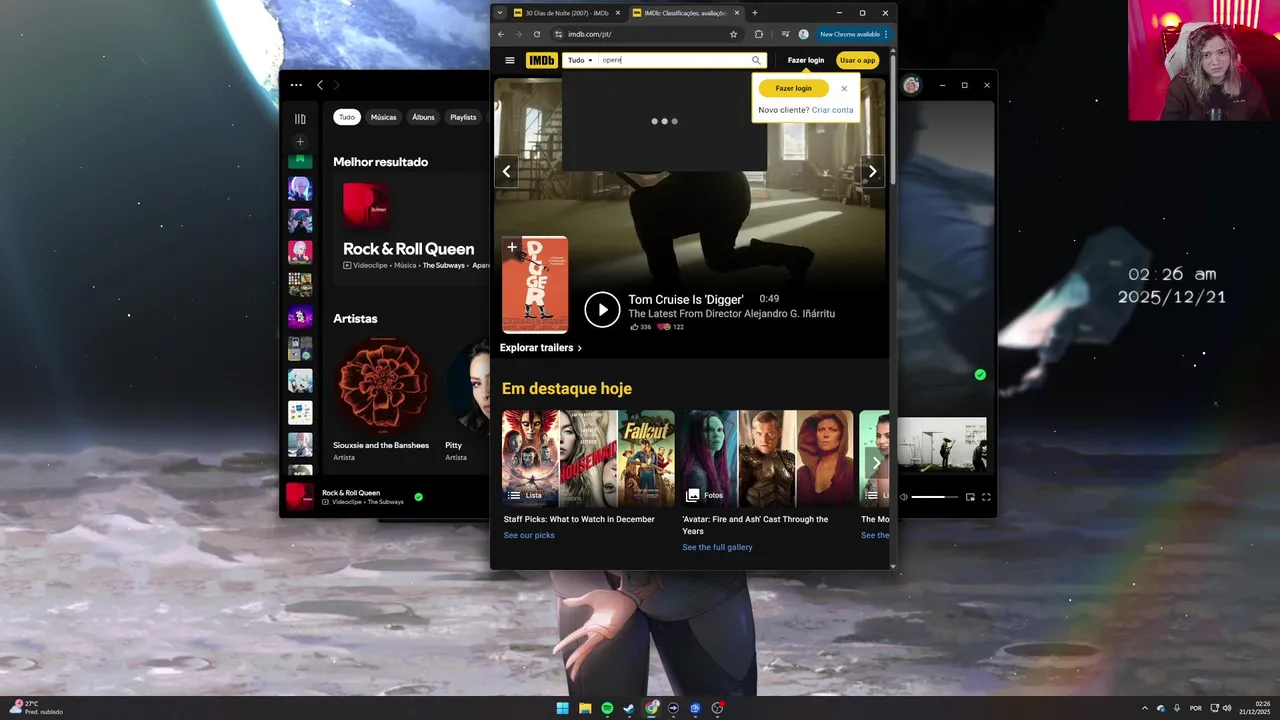Open Spotify three-dot menu
The image size is (1280, 720).
(x=296, y=85)
